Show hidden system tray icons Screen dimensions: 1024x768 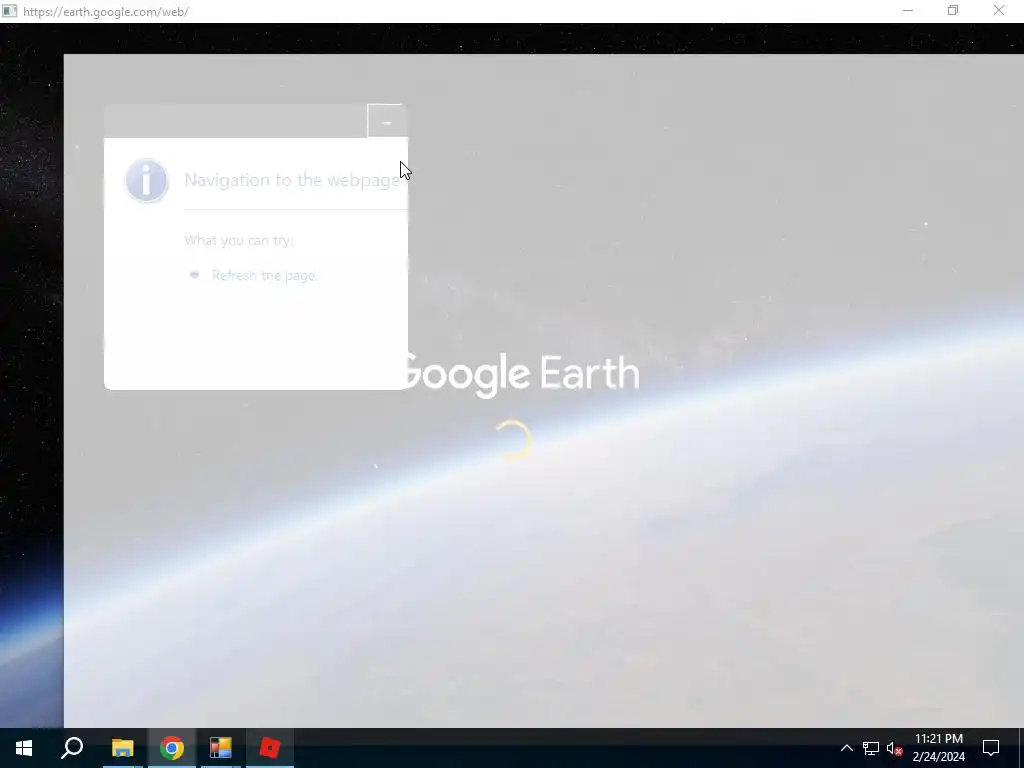(x=846, y=748)
